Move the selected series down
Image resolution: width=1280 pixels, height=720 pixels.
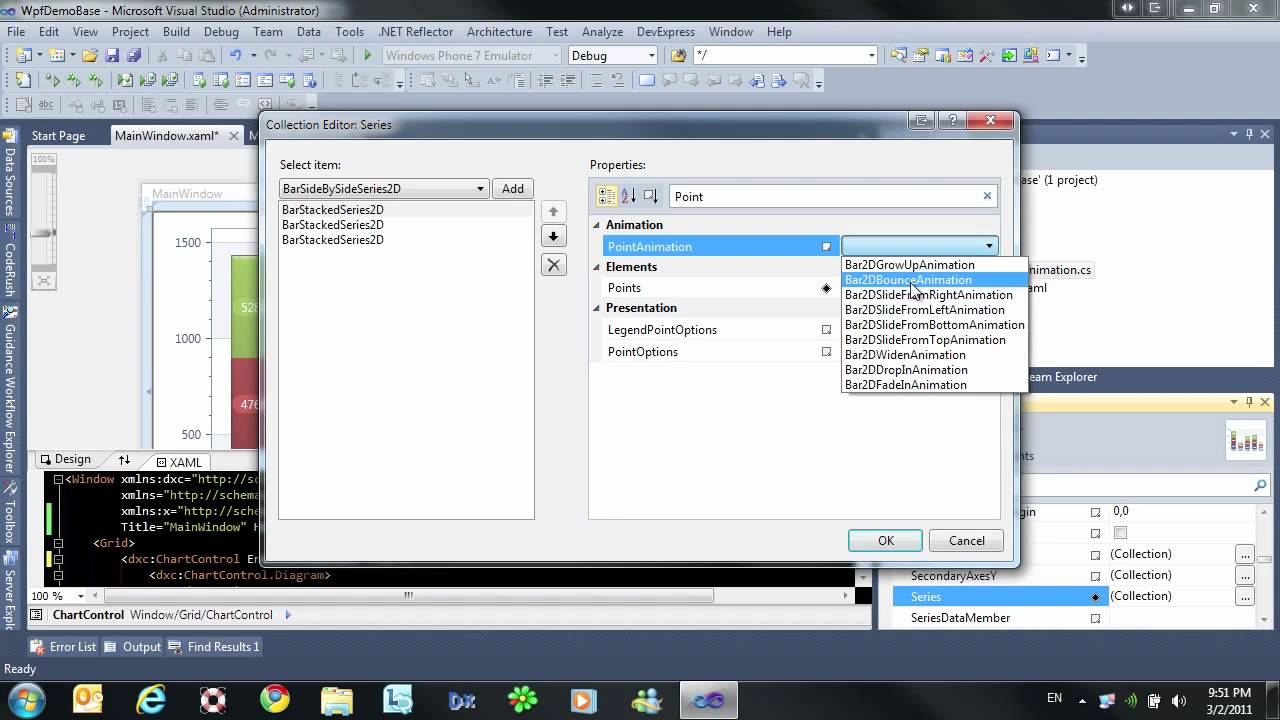[x=553, y=237]
